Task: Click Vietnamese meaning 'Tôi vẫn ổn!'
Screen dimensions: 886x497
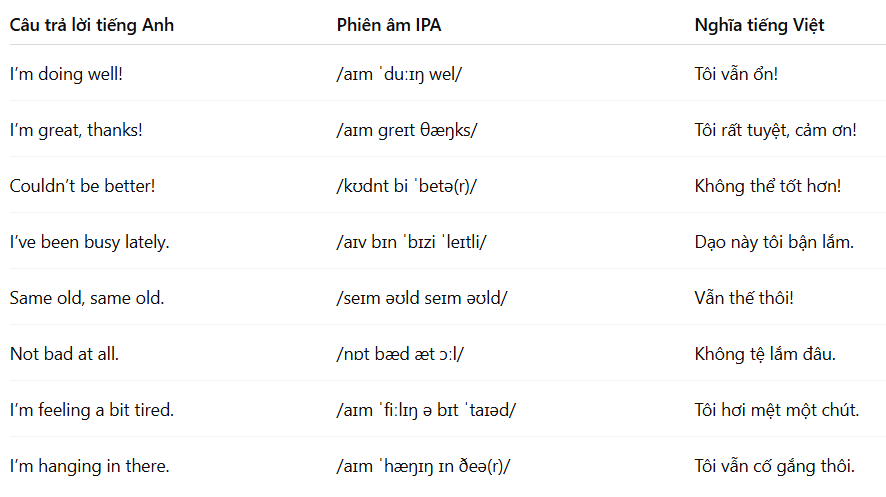Action: click(x=736, y=74)
